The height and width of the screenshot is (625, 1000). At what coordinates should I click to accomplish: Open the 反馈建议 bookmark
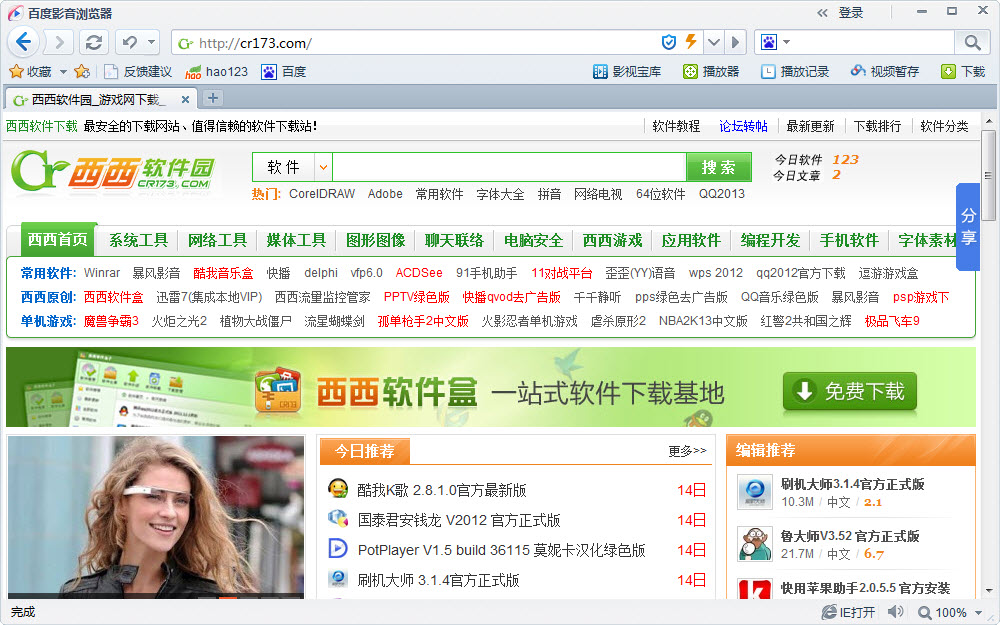pos(138,71)
